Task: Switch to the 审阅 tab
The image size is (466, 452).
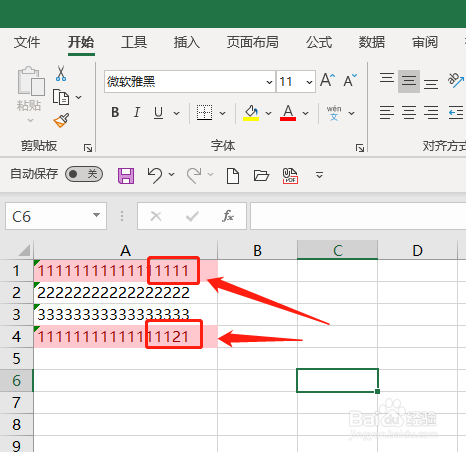Action: (425, 42)
